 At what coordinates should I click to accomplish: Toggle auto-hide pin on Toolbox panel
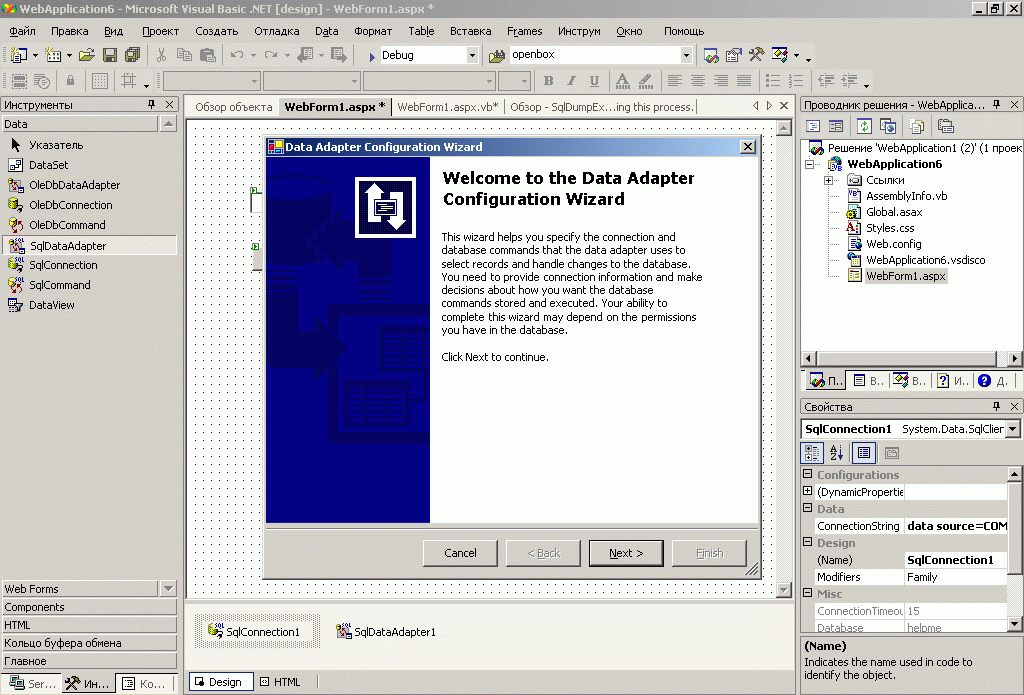point(152,105)
